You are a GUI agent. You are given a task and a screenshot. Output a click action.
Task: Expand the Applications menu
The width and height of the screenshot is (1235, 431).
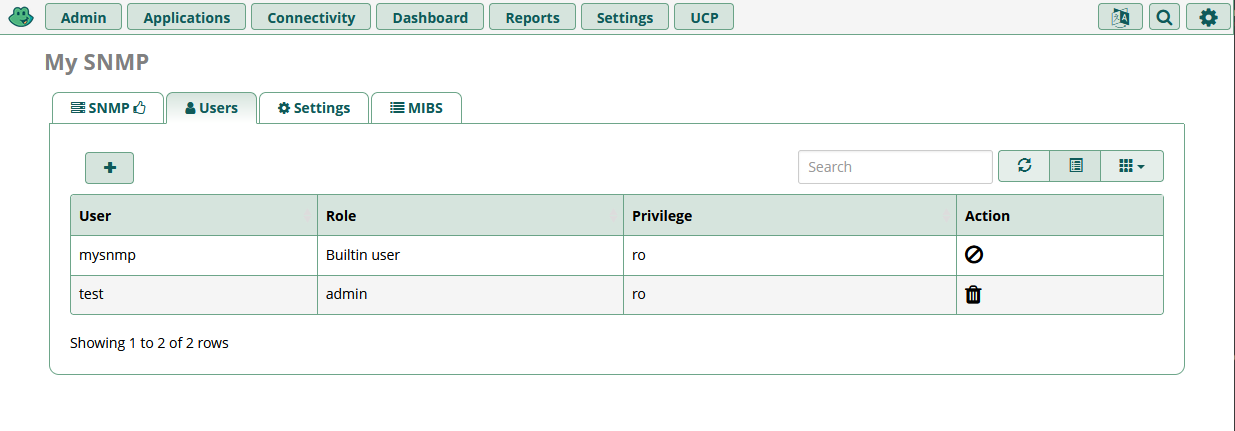pyautogui.click(x=186, y=17)
